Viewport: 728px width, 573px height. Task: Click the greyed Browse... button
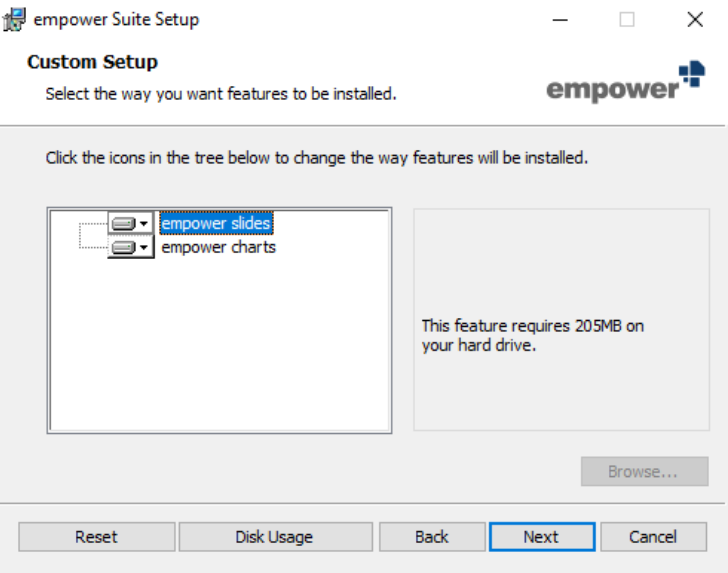[x=644, y=471]
